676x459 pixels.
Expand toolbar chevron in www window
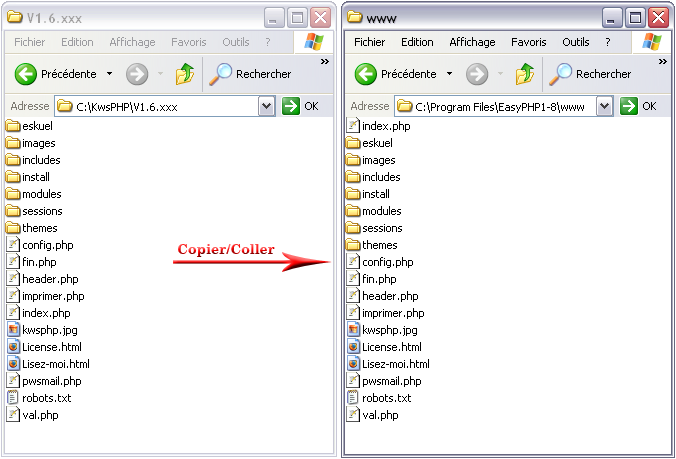(663, 62)
